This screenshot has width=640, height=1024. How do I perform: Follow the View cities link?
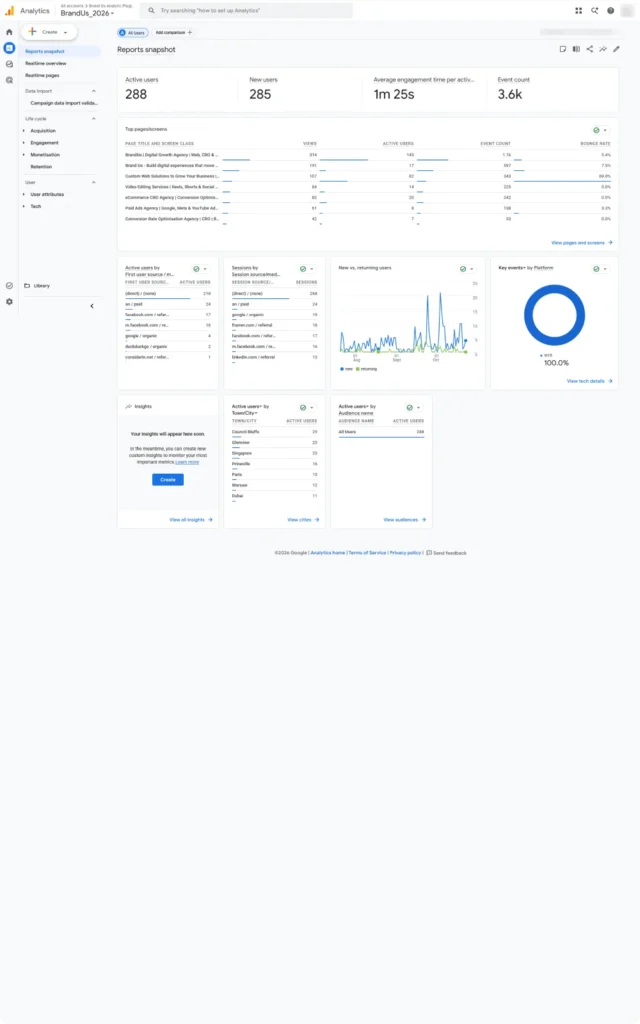tap(303, 520)
